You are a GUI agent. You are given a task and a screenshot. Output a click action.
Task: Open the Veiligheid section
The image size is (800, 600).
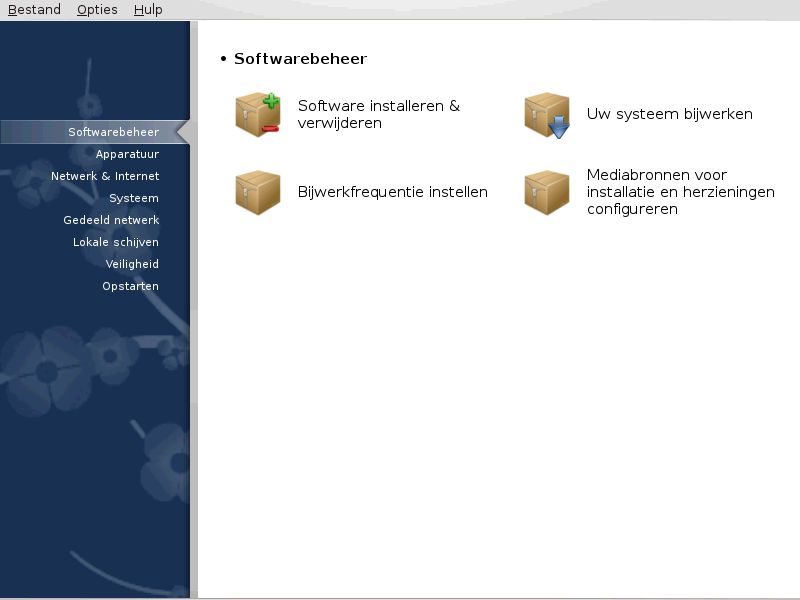click(x=132, y=264)
